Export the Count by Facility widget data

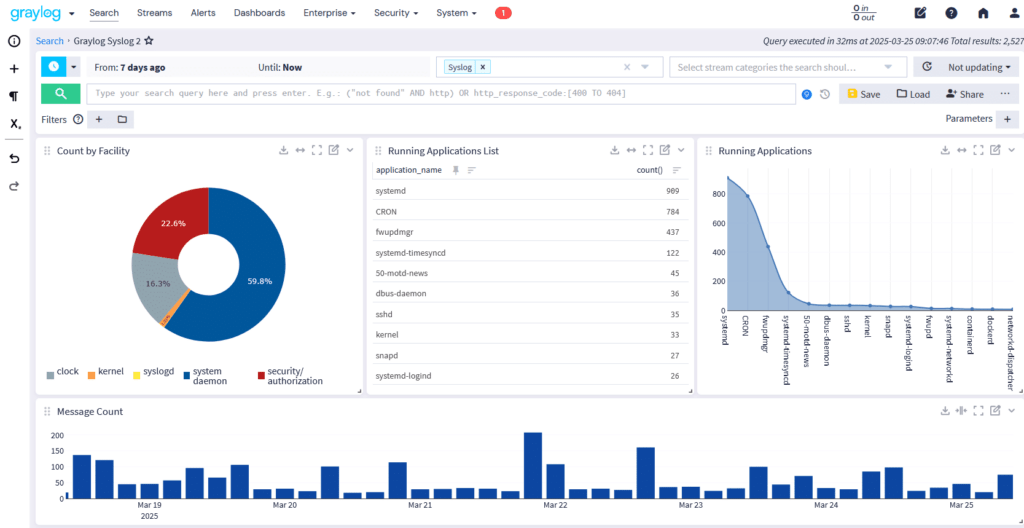(283, 150)
